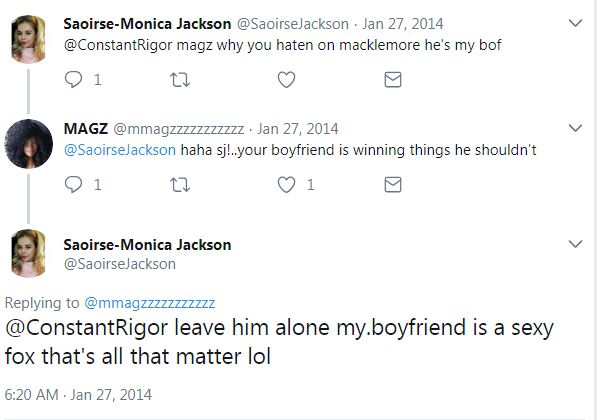Open avatar on the main bottom tweet
The height and width of the screenshot is (420, 597).
[29, 253]
